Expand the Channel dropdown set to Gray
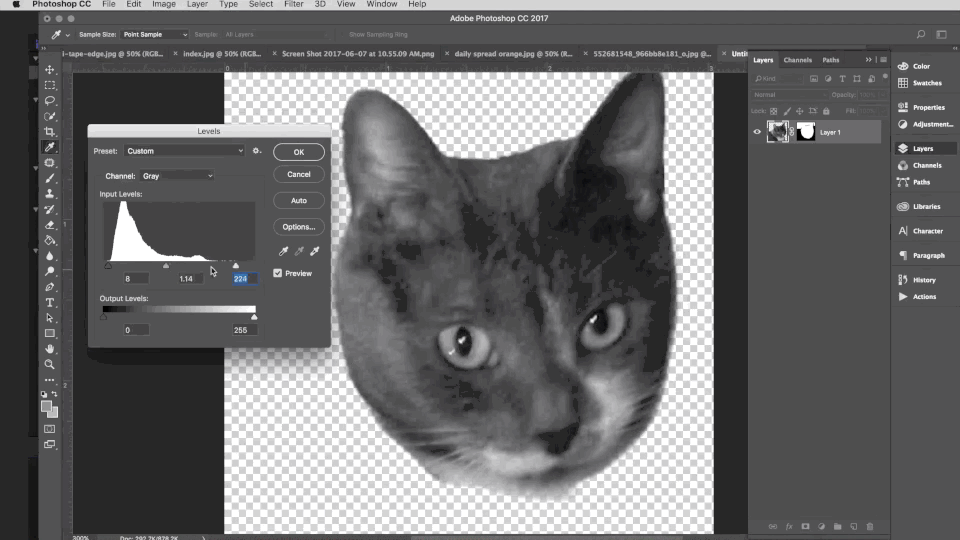960x540 pixels. click(177, 176)
